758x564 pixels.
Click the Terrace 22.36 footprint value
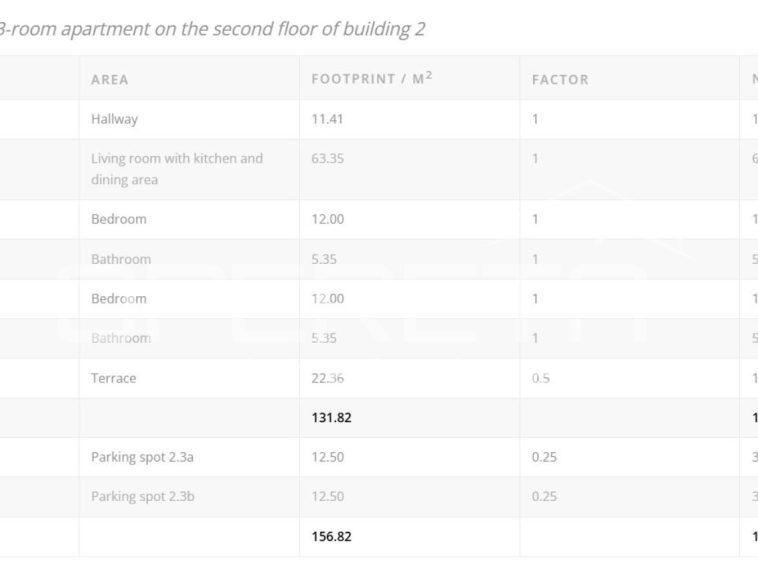(328, 378)
